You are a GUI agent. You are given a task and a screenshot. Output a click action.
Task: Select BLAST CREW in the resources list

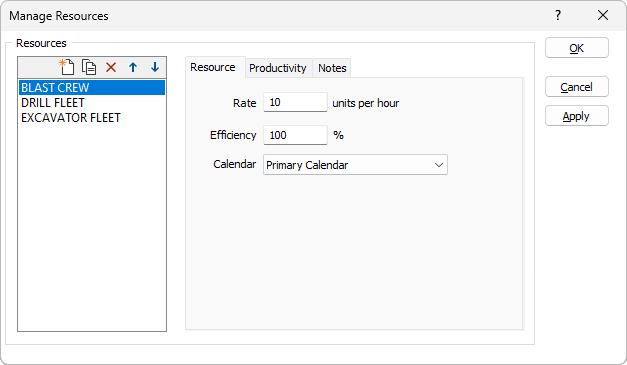click(x=92, y=88)
